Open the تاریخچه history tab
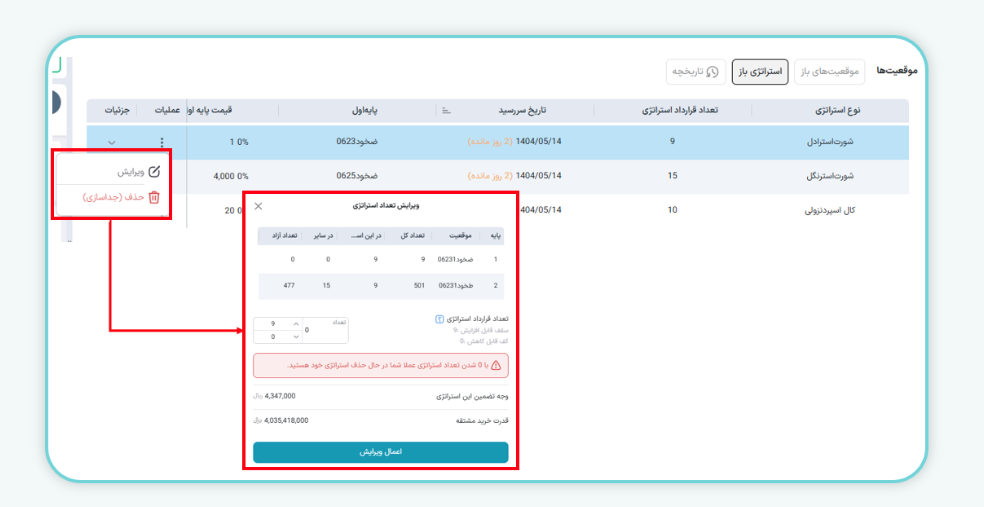The height and width of the screenshot is (507, 984). pos(696,72)
